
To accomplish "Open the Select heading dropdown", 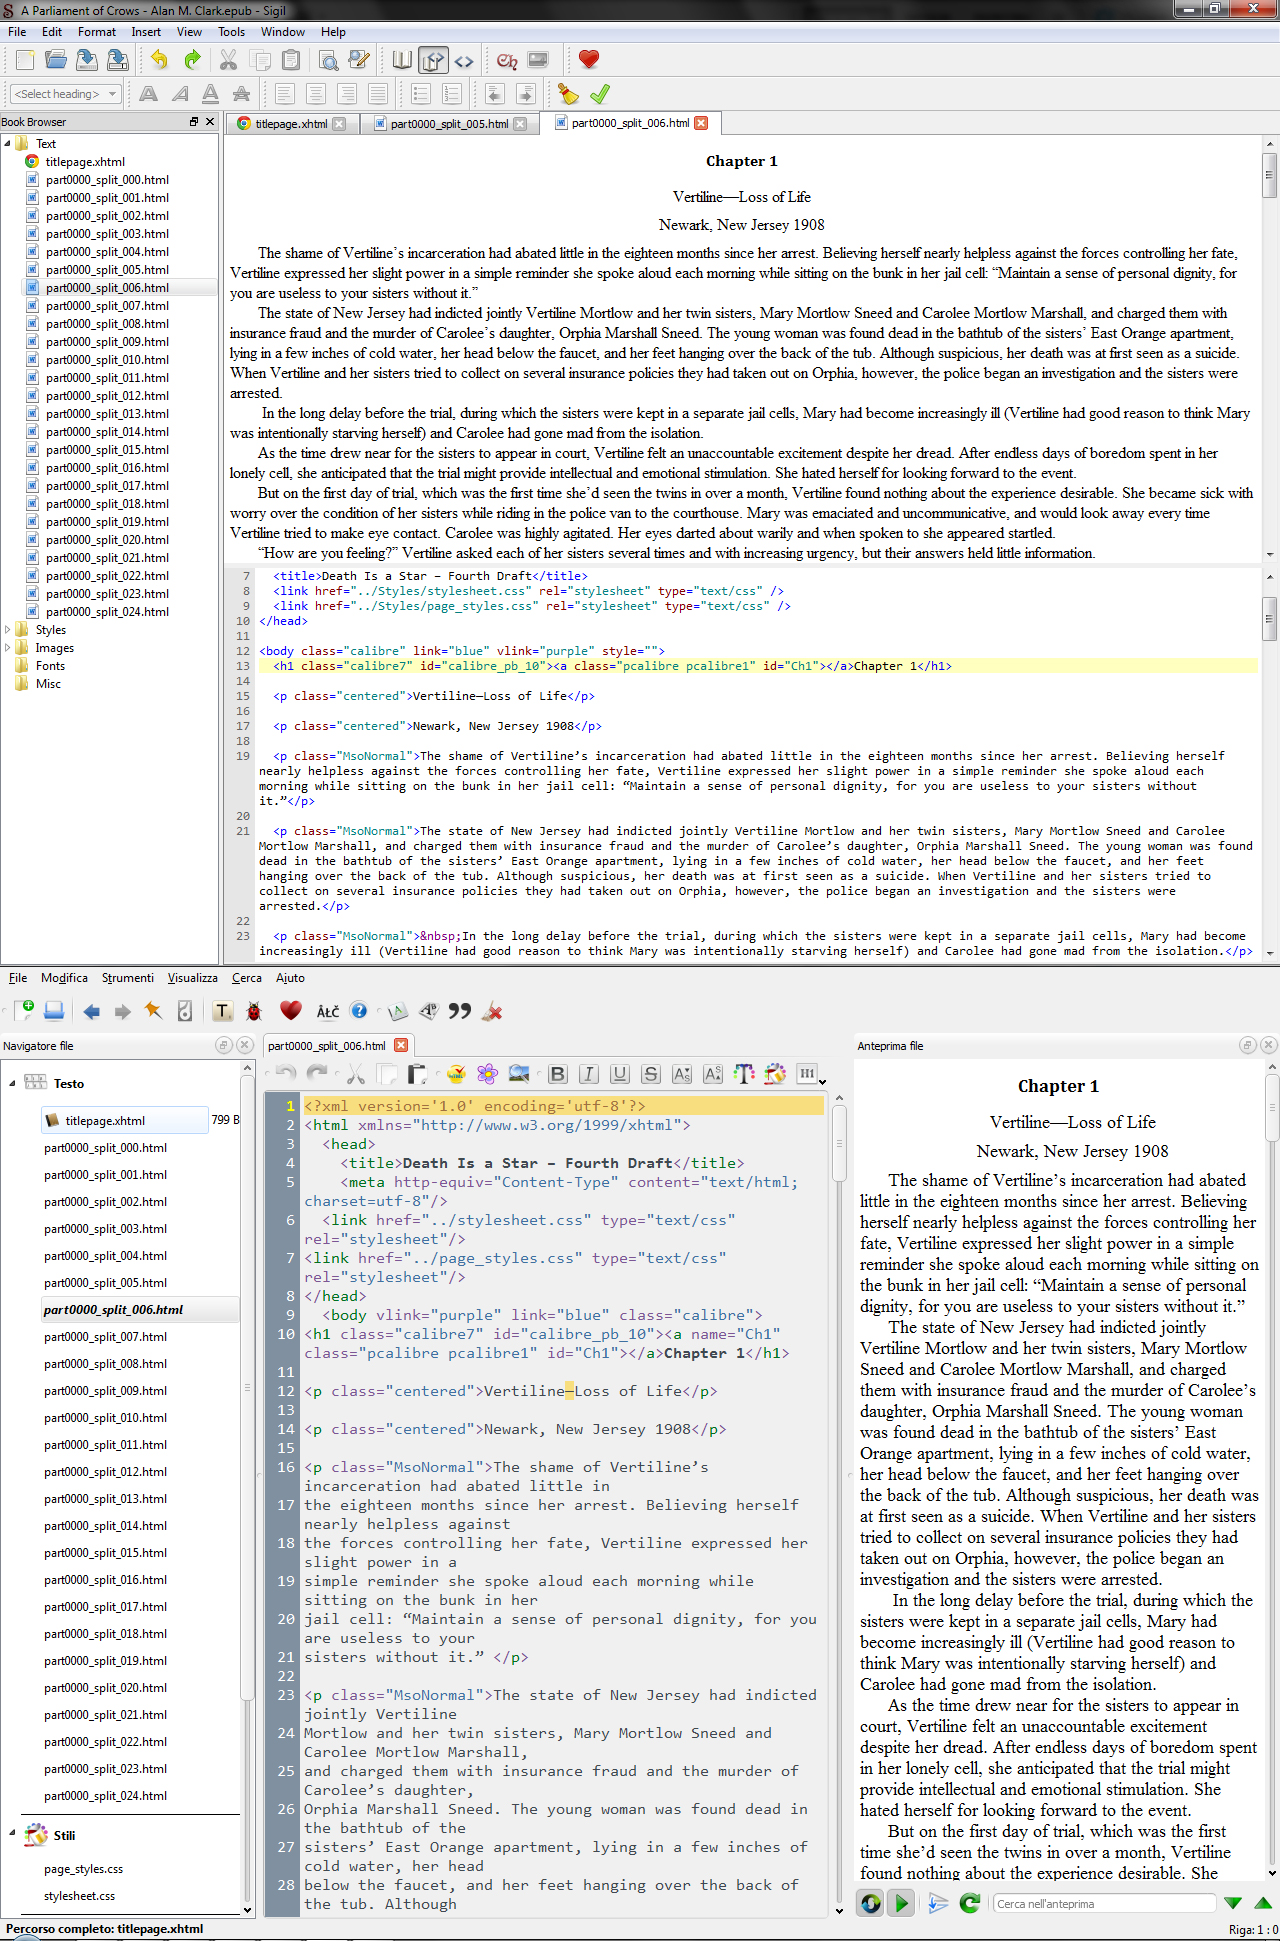I will coord(65,94).
